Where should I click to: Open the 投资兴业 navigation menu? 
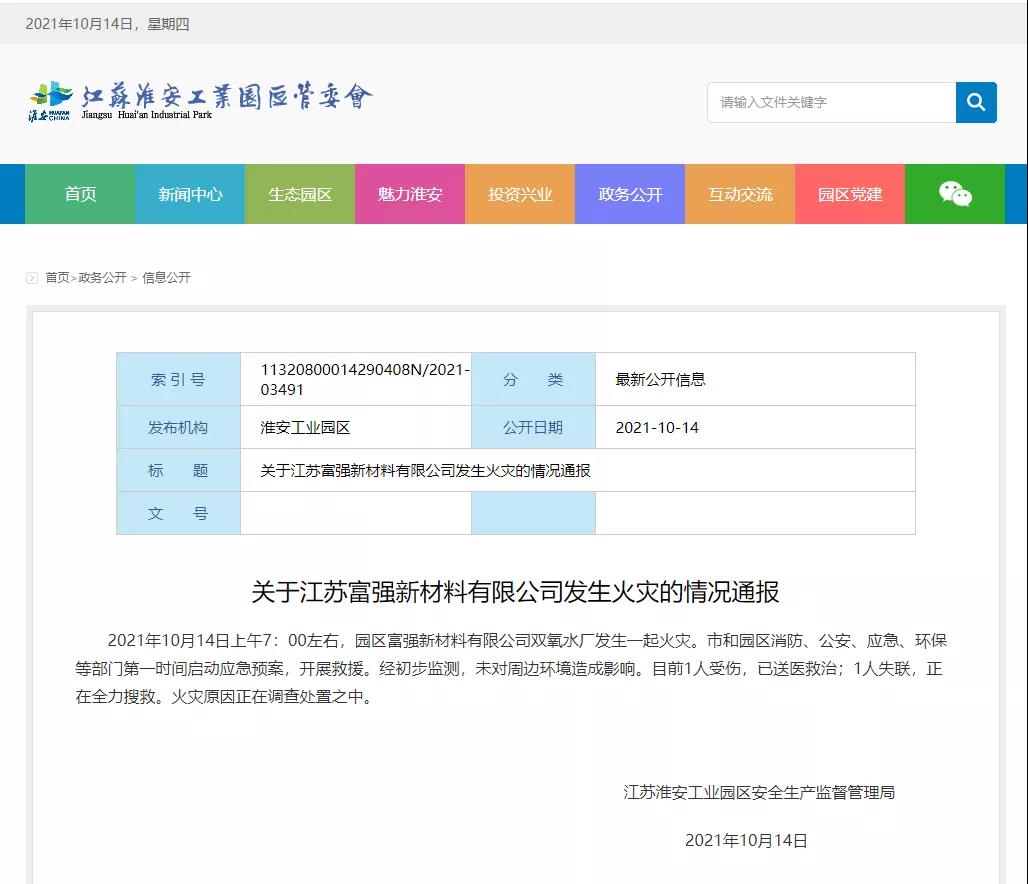click(x=520, y=194)
